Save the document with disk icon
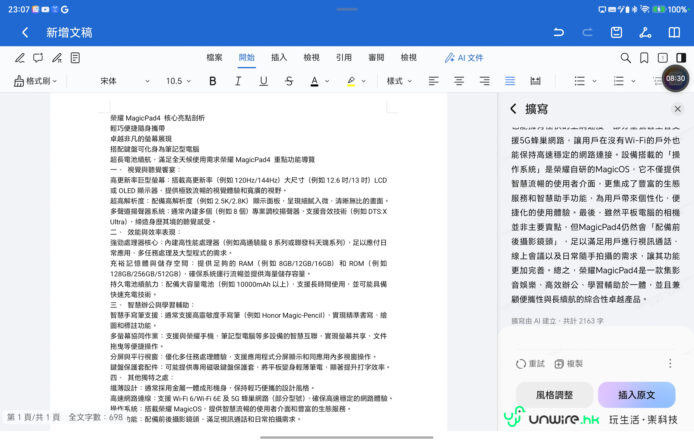Viewport: 694px width, 444px height. pos(616,32)
